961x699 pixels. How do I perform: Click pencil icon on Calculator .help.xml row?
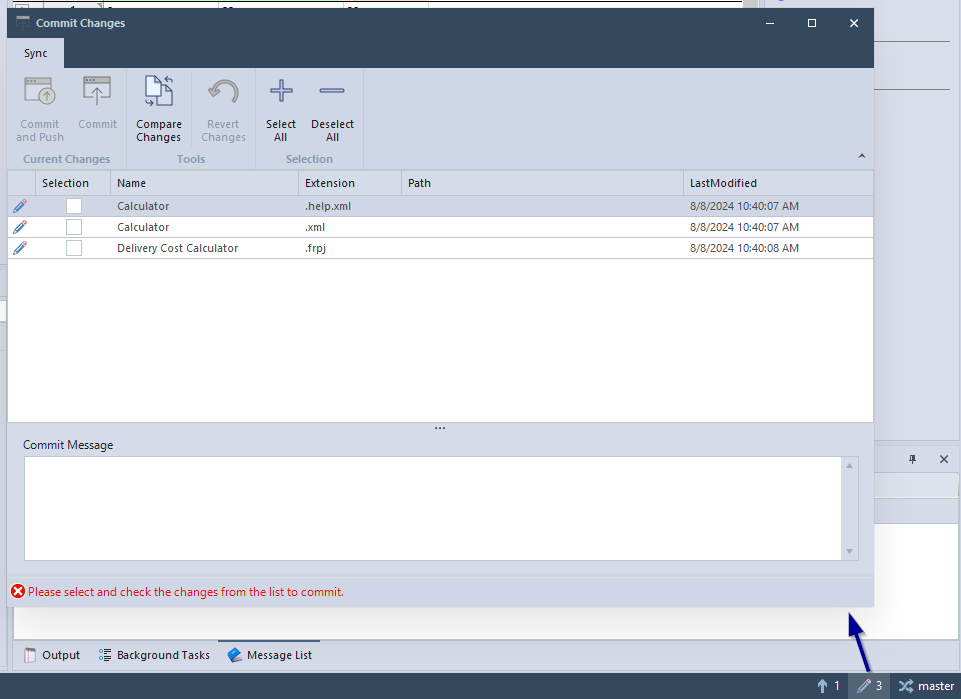point(20,206)
